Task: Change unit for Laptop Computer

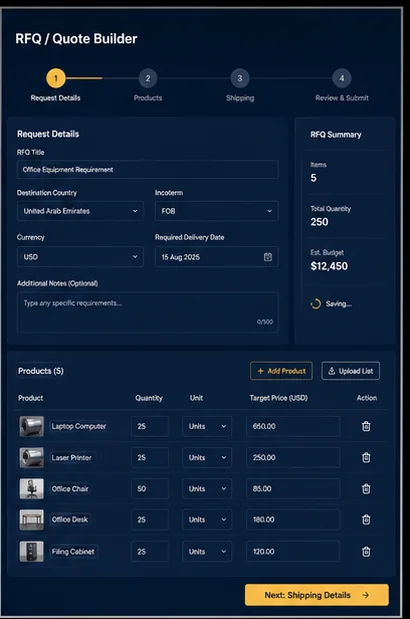Action: point(207,426)
